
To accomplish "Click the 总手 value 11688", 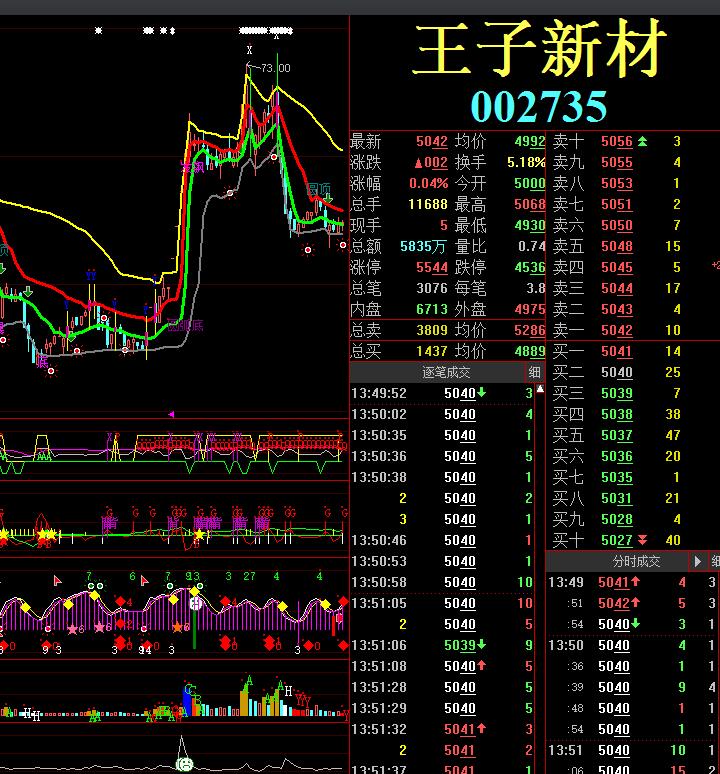I will click(428, 204).
